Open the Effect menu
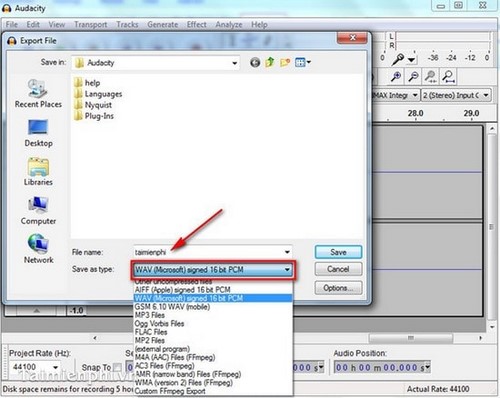Screen dimensions: 500x398 click(197, 25)
